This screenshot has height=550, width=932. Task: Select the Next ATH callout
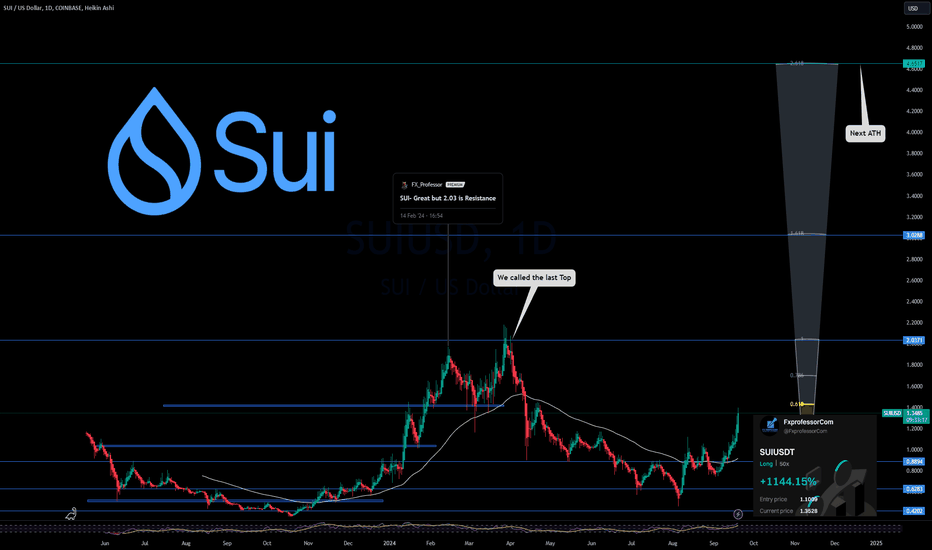pos(865,133)
